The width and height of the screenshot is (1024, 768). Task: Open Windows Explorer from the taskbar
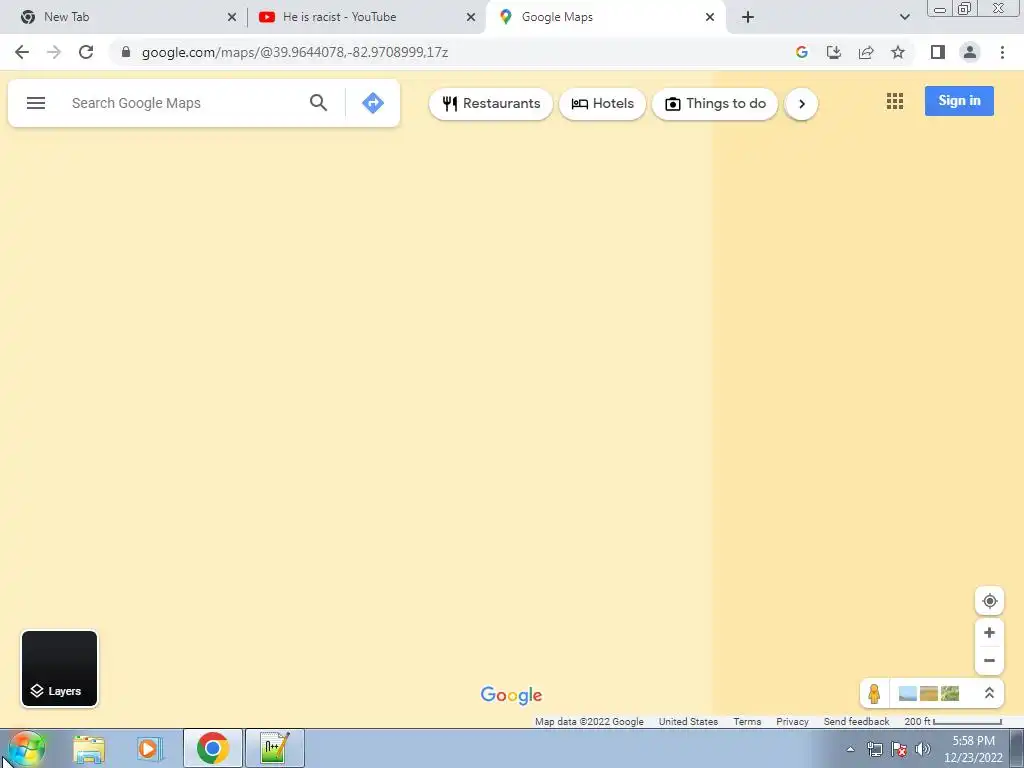point(89,748)
